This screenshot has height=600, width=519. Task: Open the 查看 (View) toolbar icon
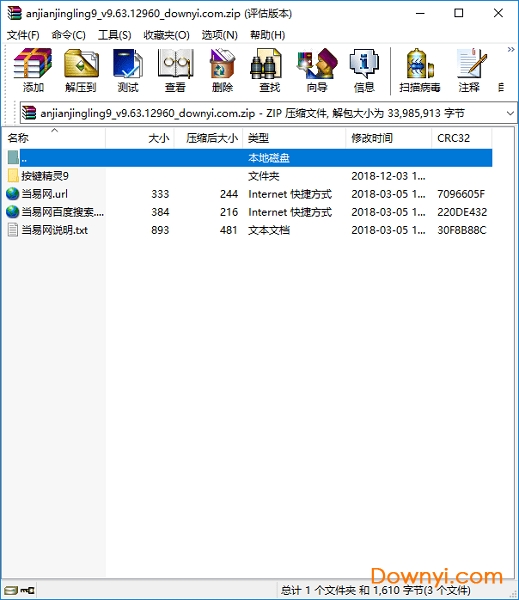(175, 71)
